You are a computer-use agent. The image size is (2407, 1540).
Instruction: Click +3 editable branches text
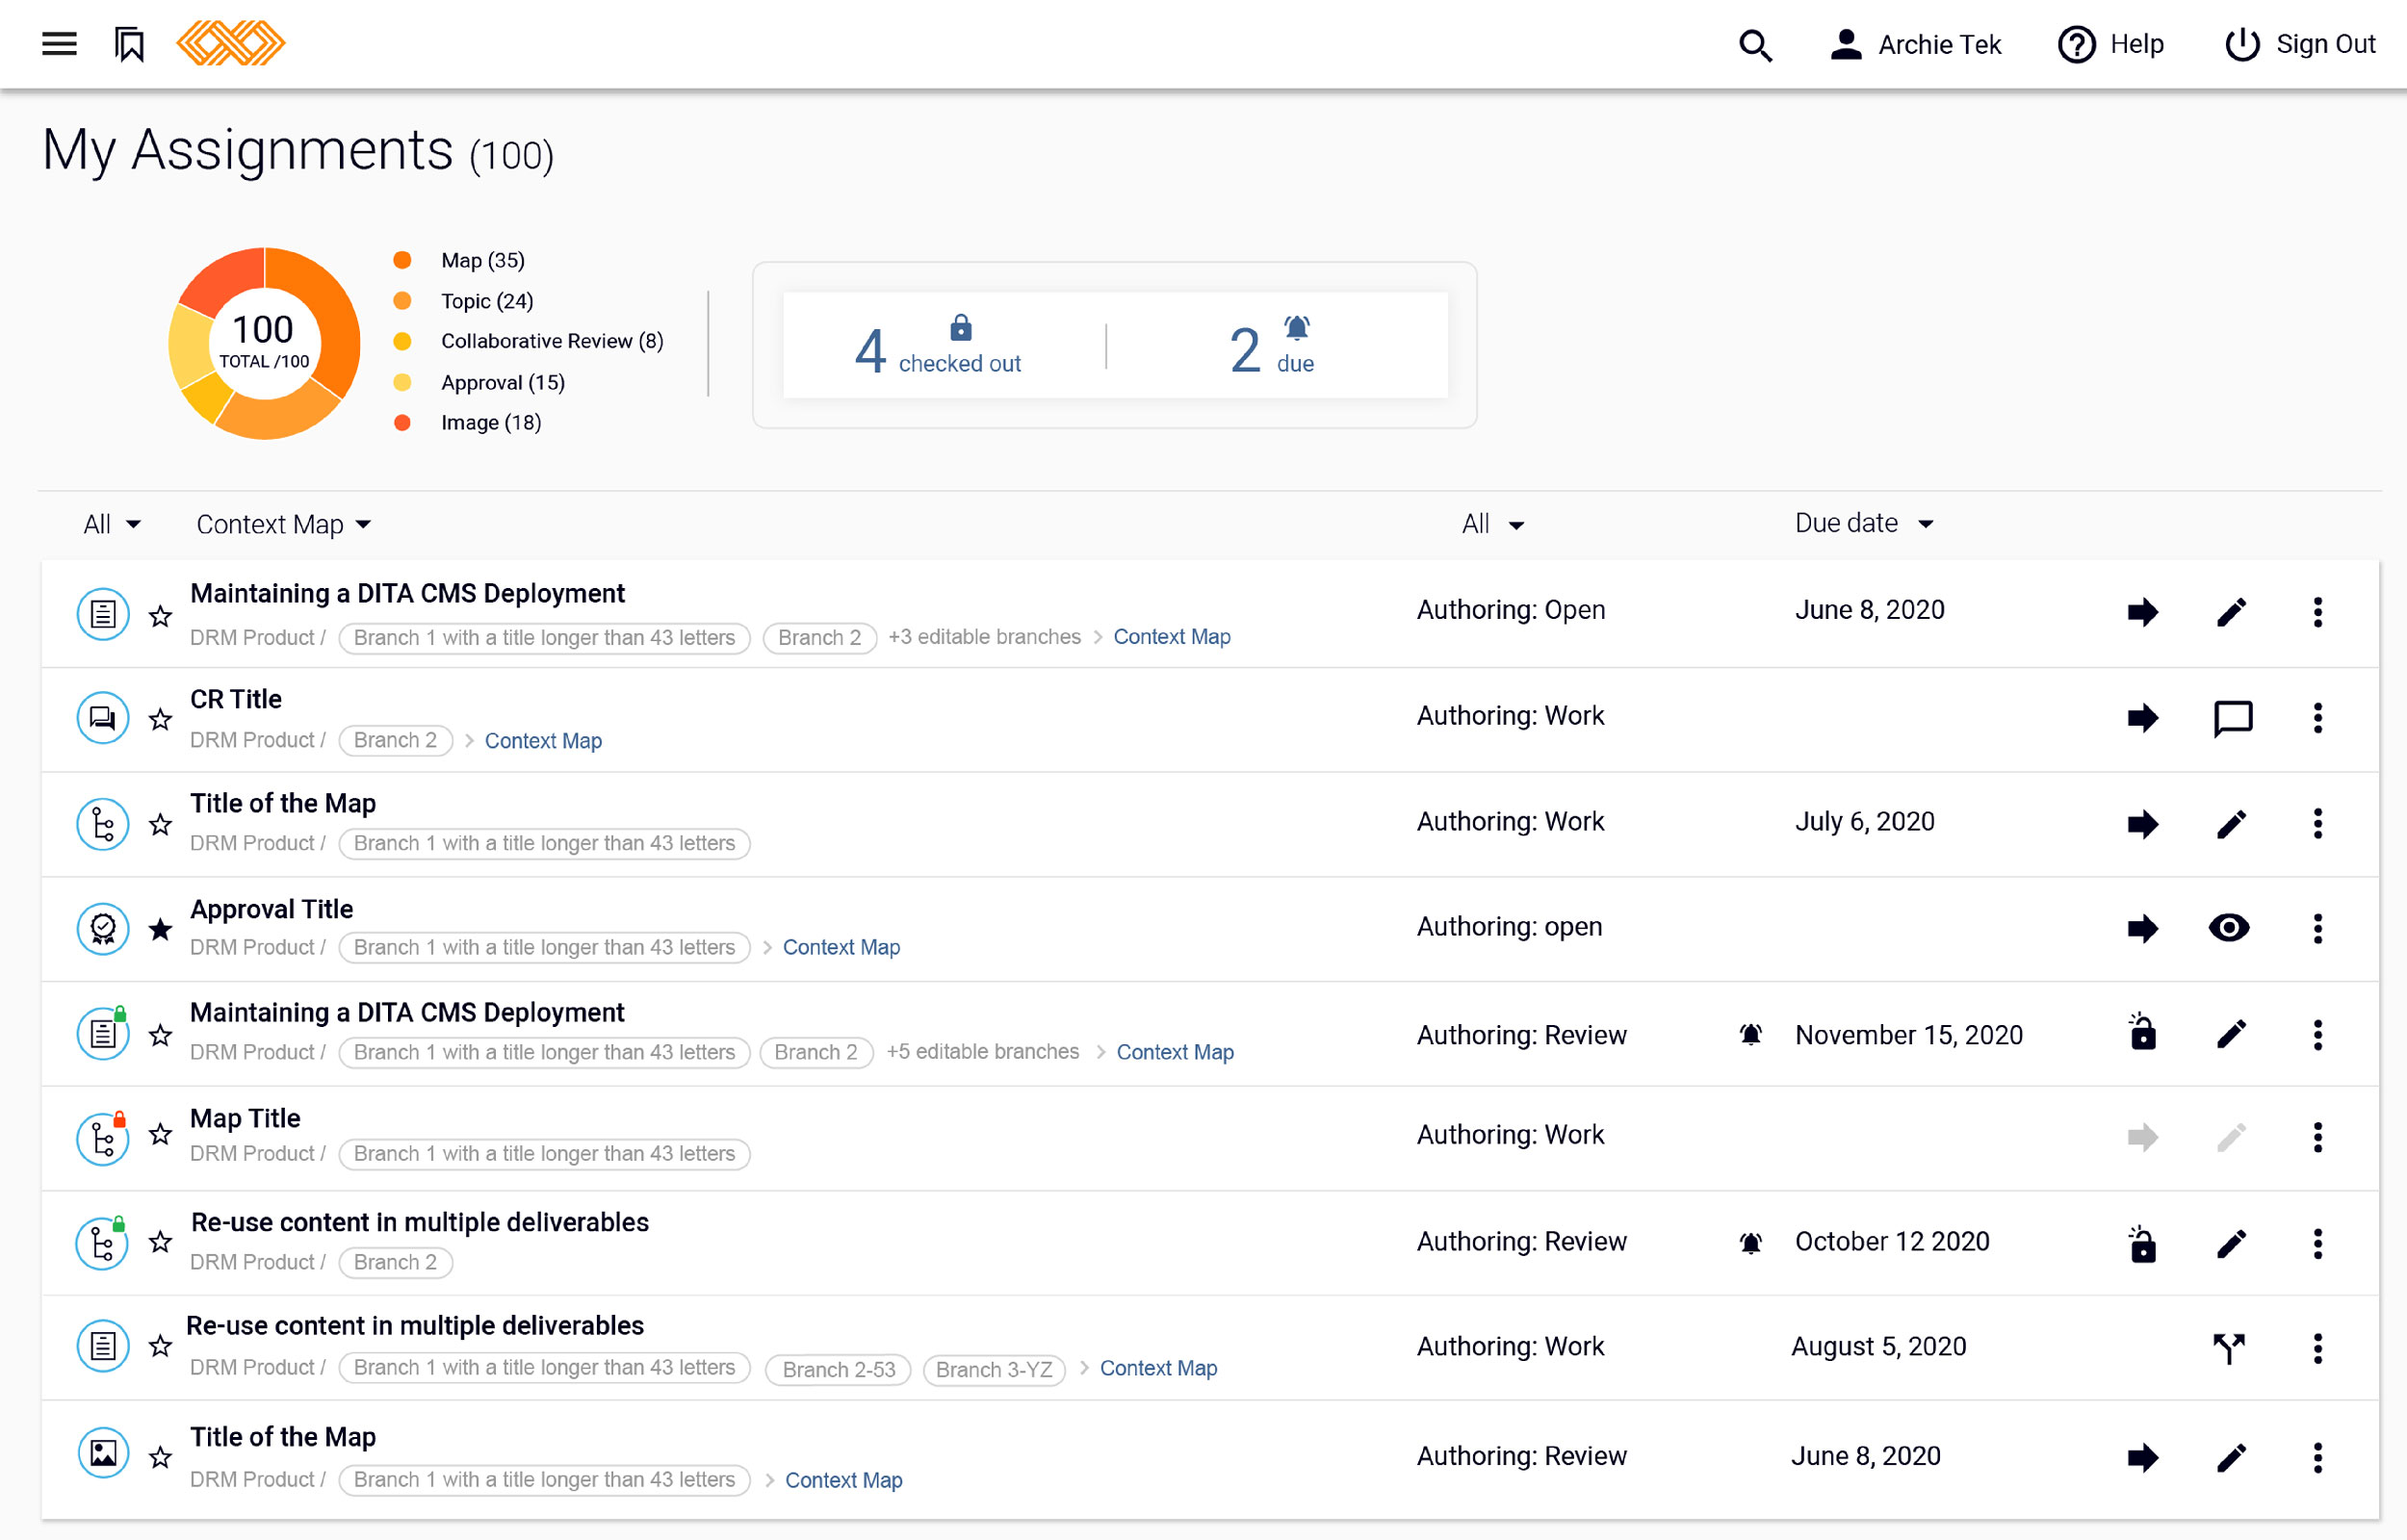point(984,637)
